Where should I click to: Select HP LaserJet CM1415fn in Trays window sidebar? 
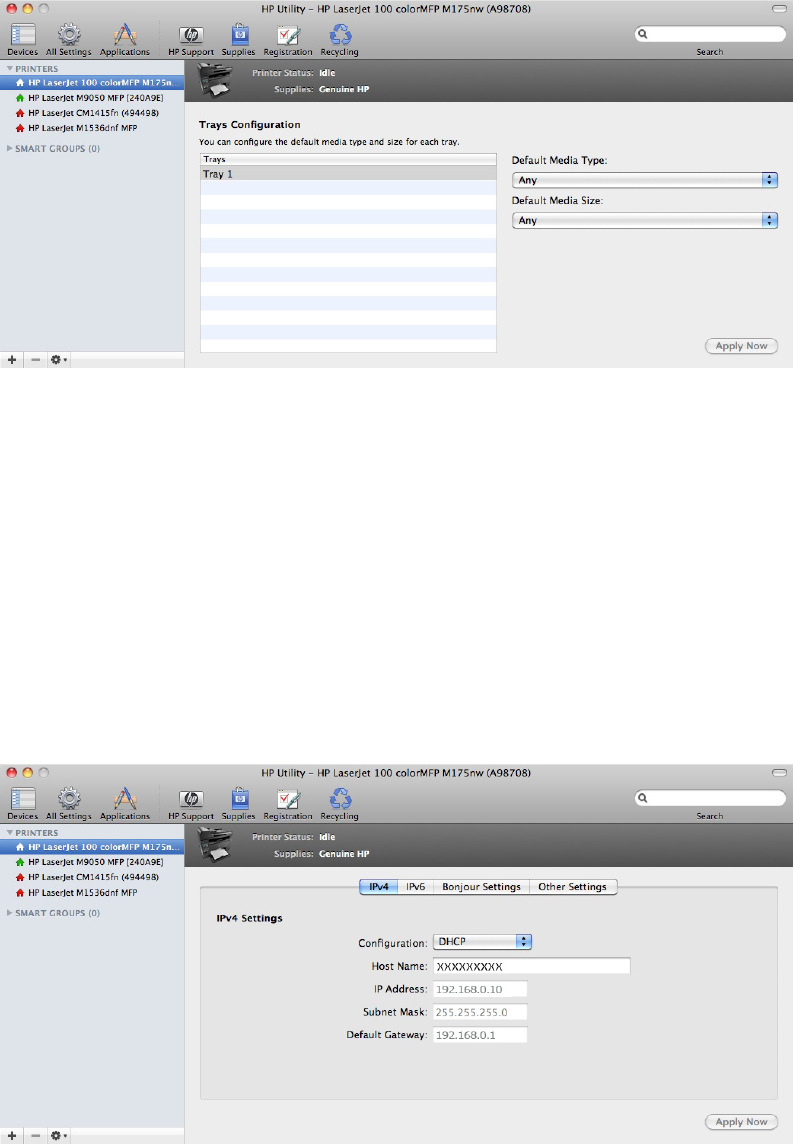[x=92, y=113]
